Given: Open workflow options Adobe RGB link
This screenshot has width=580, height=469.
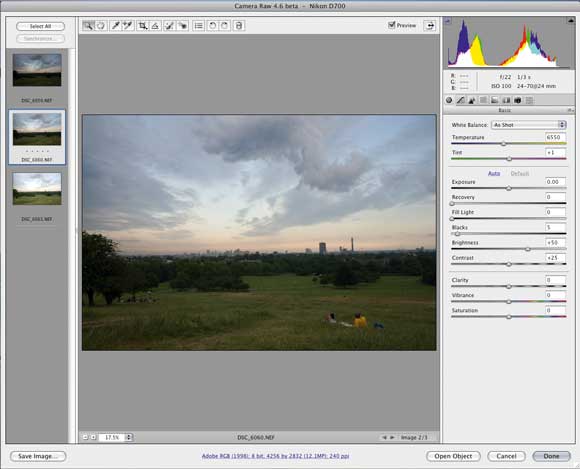Looking at the screenshot, I should pos(275,456).
